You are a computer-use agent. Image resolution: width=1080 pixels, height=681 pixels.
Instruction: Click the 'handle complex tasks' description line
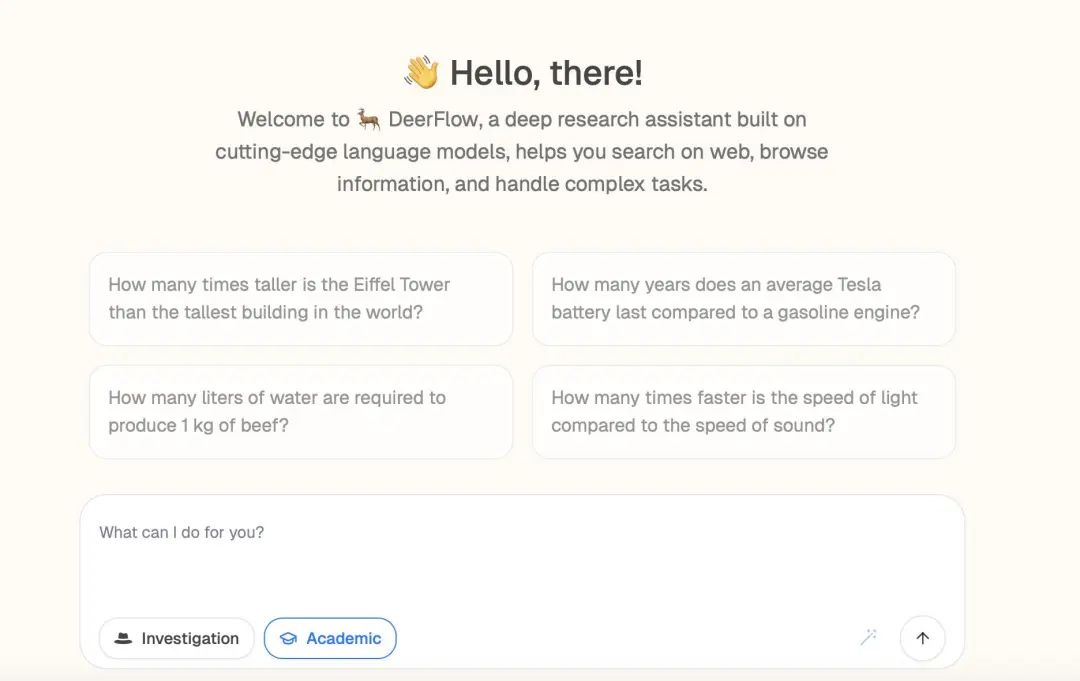[522, 184]
